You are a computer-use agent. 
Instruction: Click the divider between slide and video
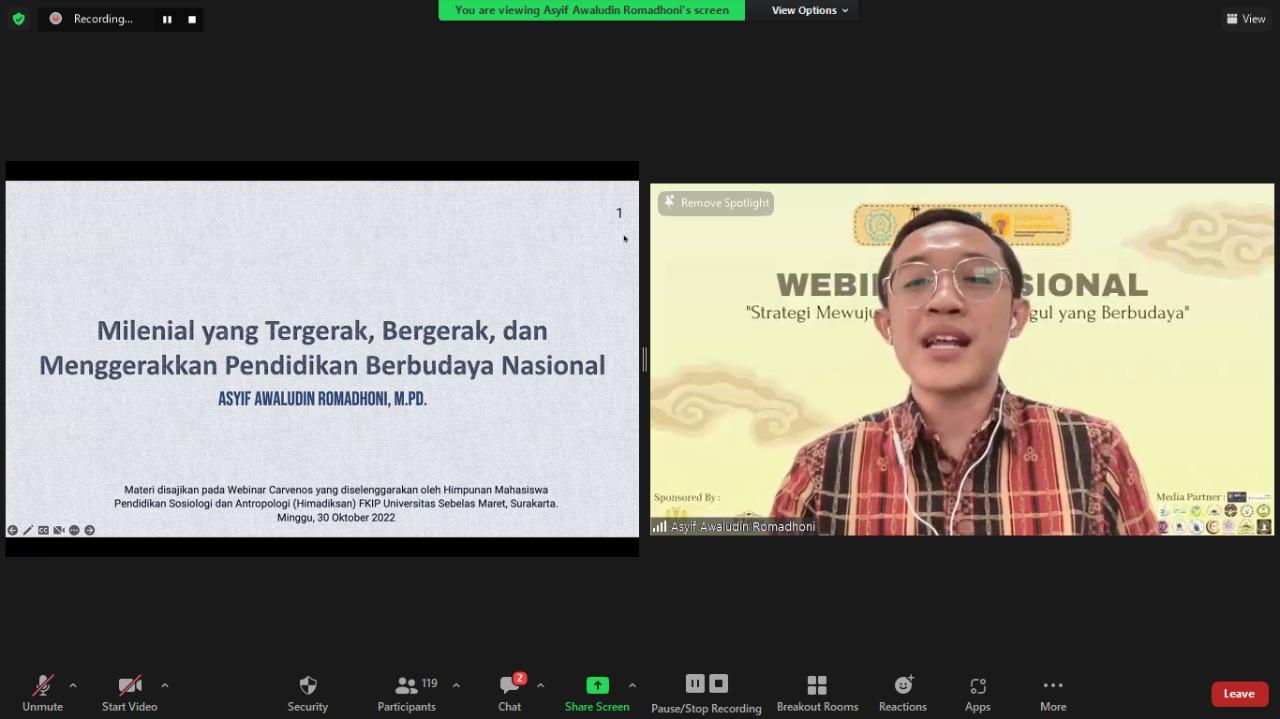(x=644, y=359)
